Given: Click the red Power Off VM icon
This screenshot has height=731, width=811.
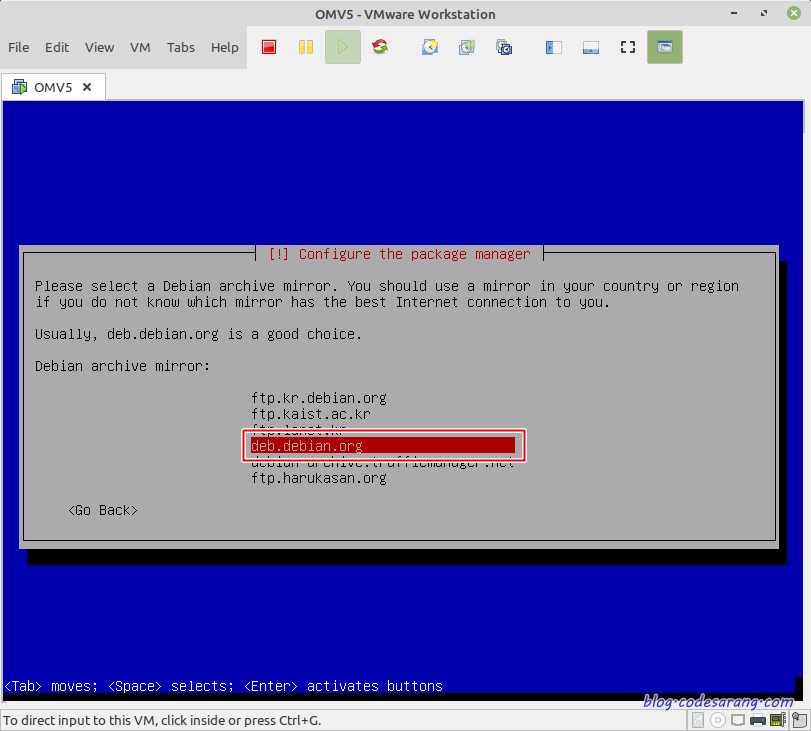Looking at the screenshot, I should click(269, 47).
